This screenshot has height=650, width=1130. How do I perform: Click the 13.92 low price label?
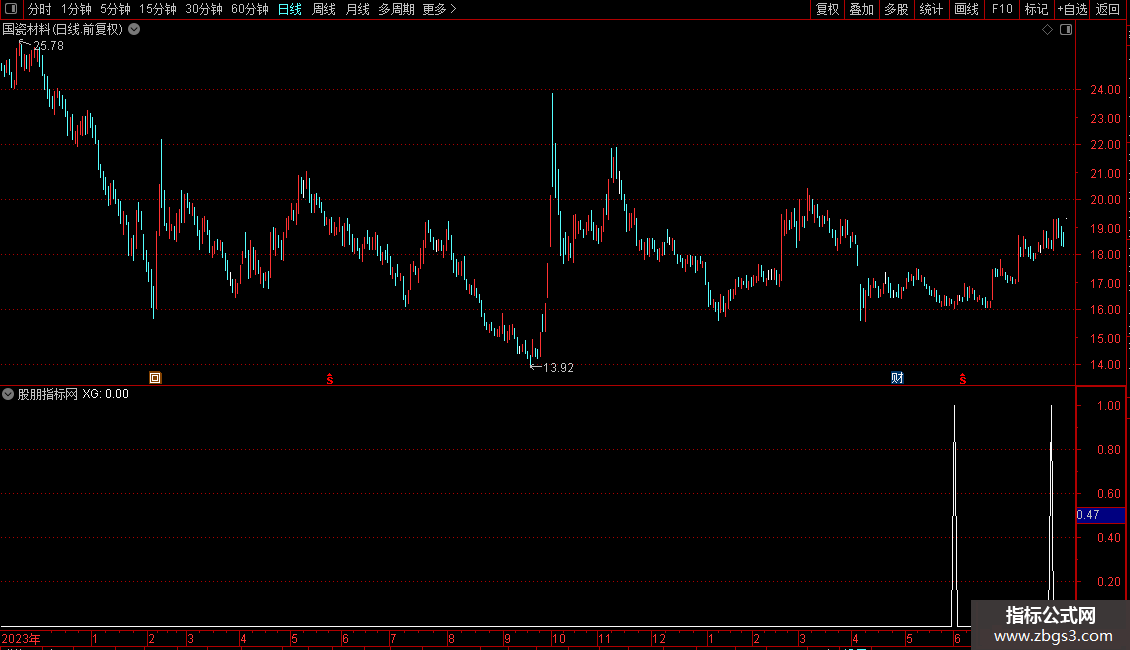click(x=558, y=368)
